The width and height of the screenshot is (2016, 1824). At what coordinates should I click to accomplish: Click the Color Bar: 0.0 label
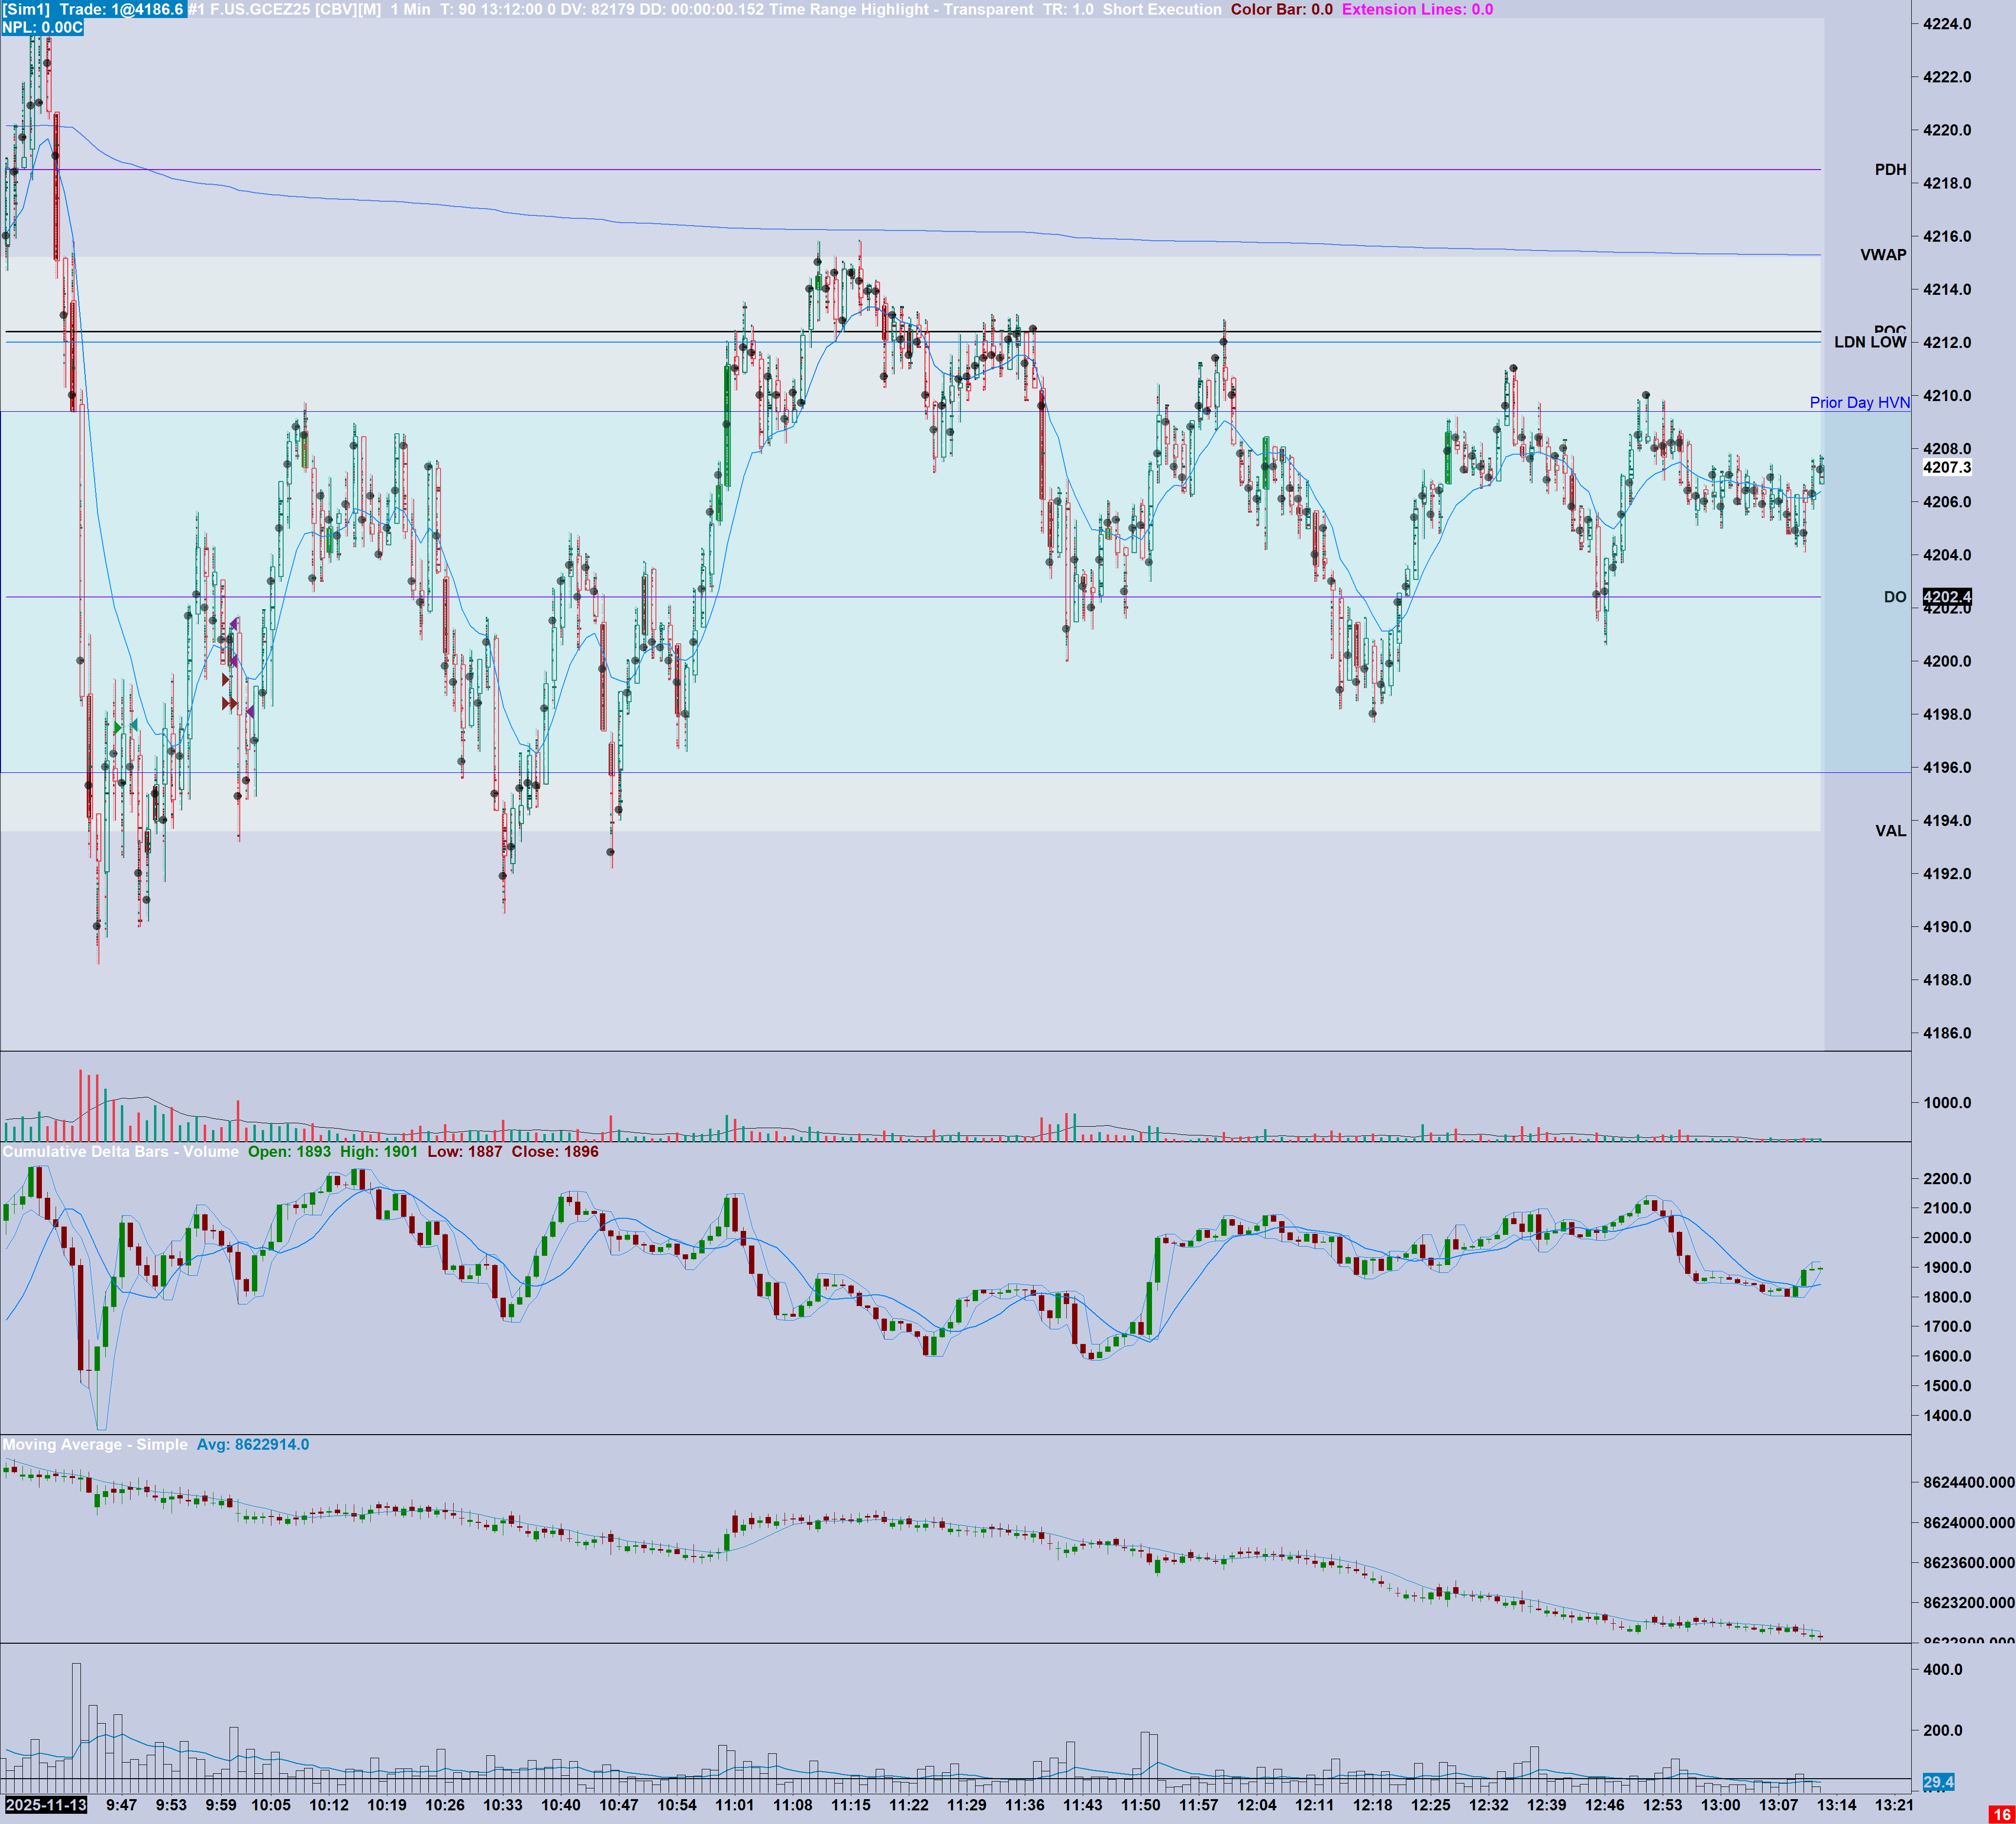(1281, 9)
